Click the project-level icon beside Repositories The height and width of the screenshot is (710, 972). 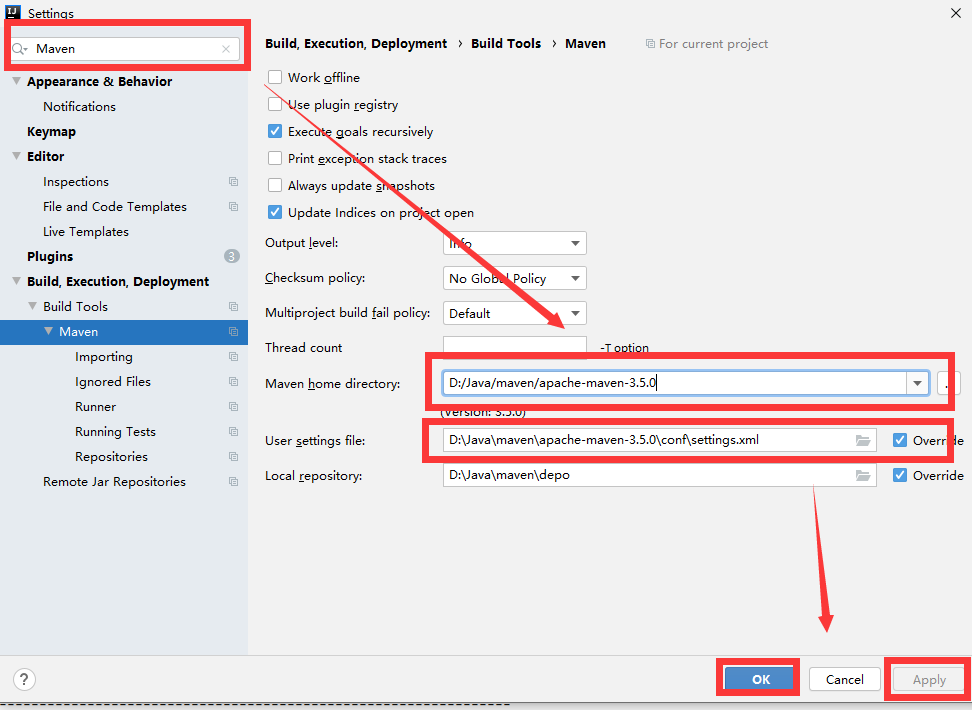[x=234, y=456]
